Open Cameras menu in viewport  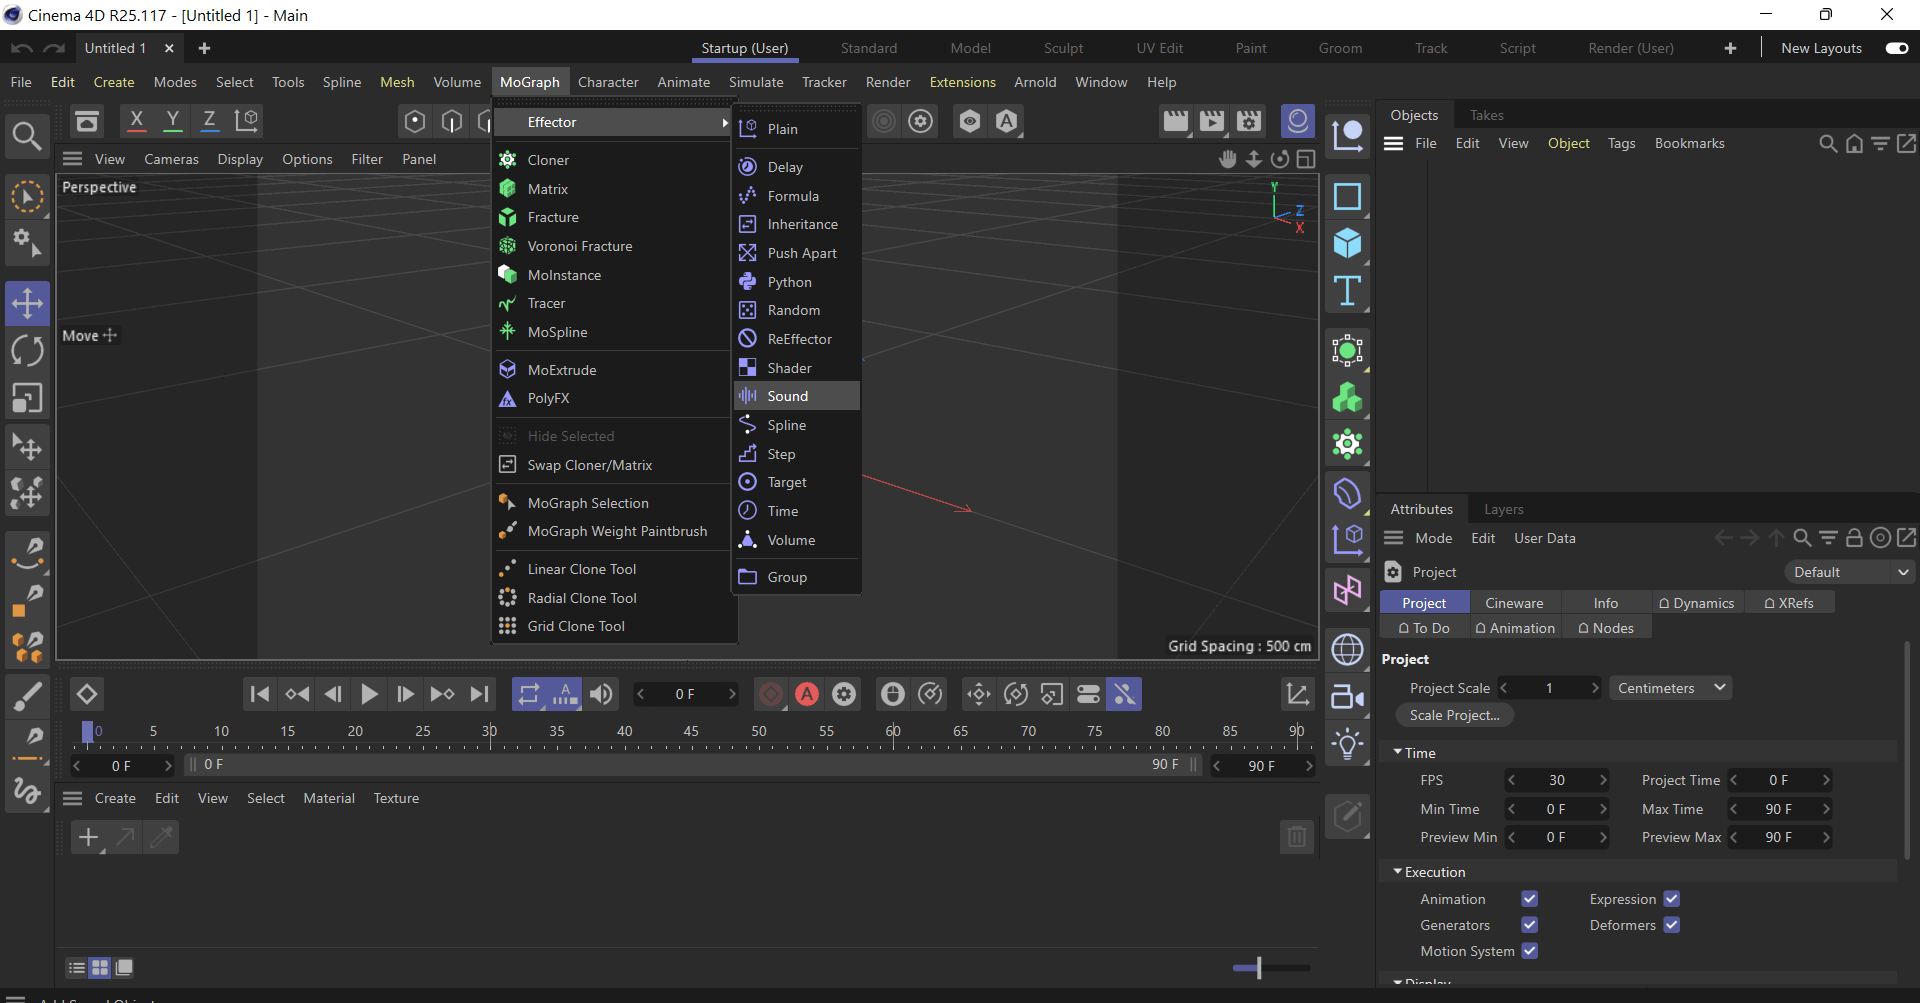tap(171, 159)
